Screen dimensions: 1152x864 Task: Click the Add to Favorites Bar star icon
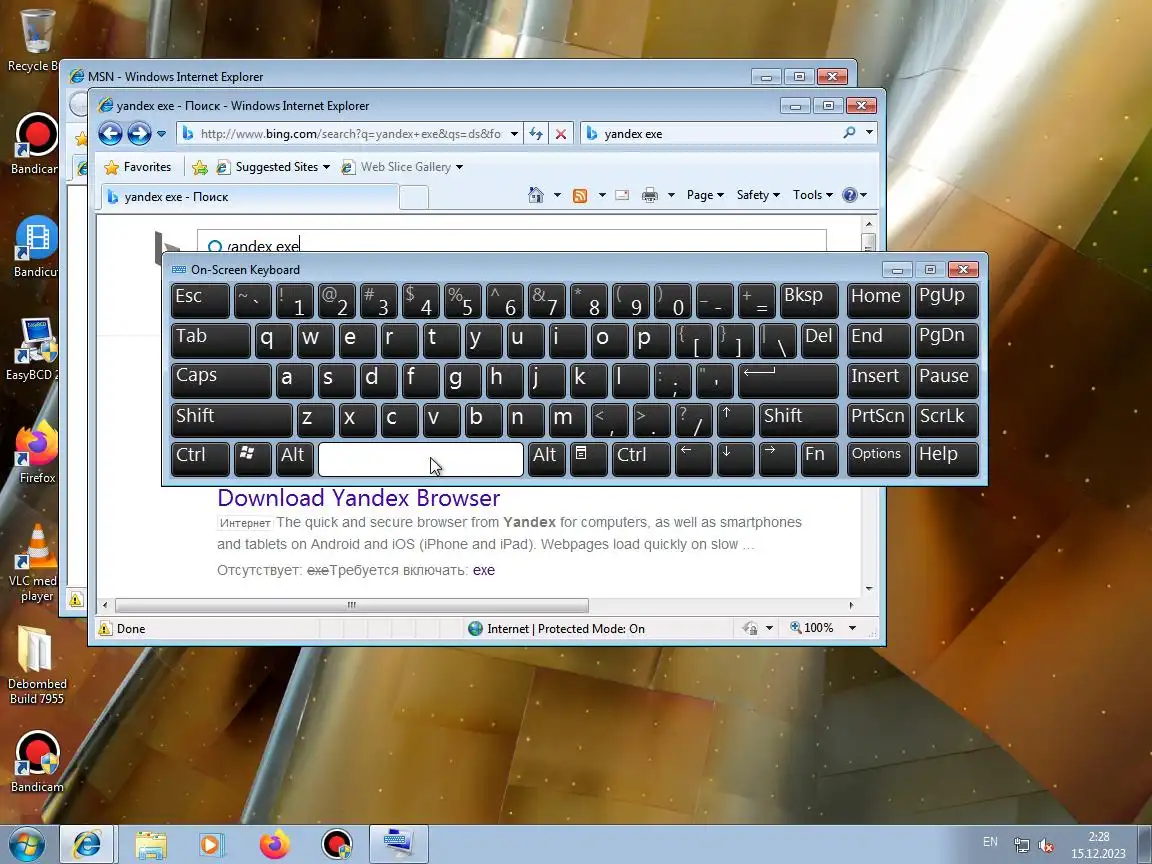click(x=199, y=168)
